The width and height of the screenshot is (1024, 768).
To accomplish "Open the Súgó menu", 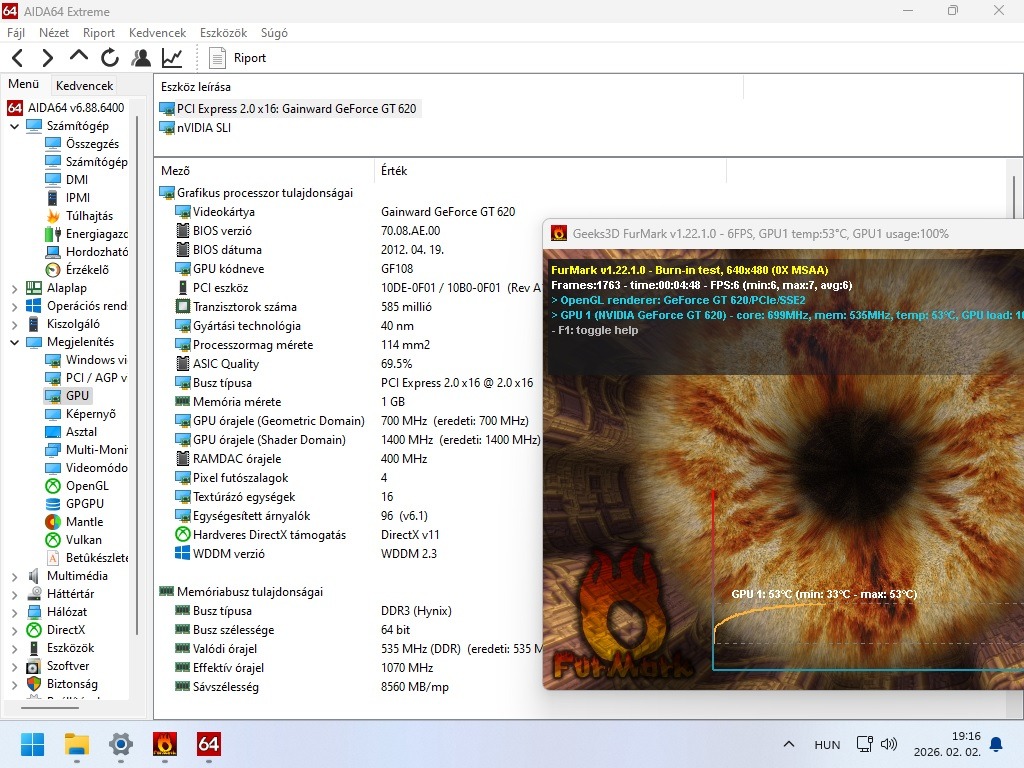I will [x=274, y=33].
